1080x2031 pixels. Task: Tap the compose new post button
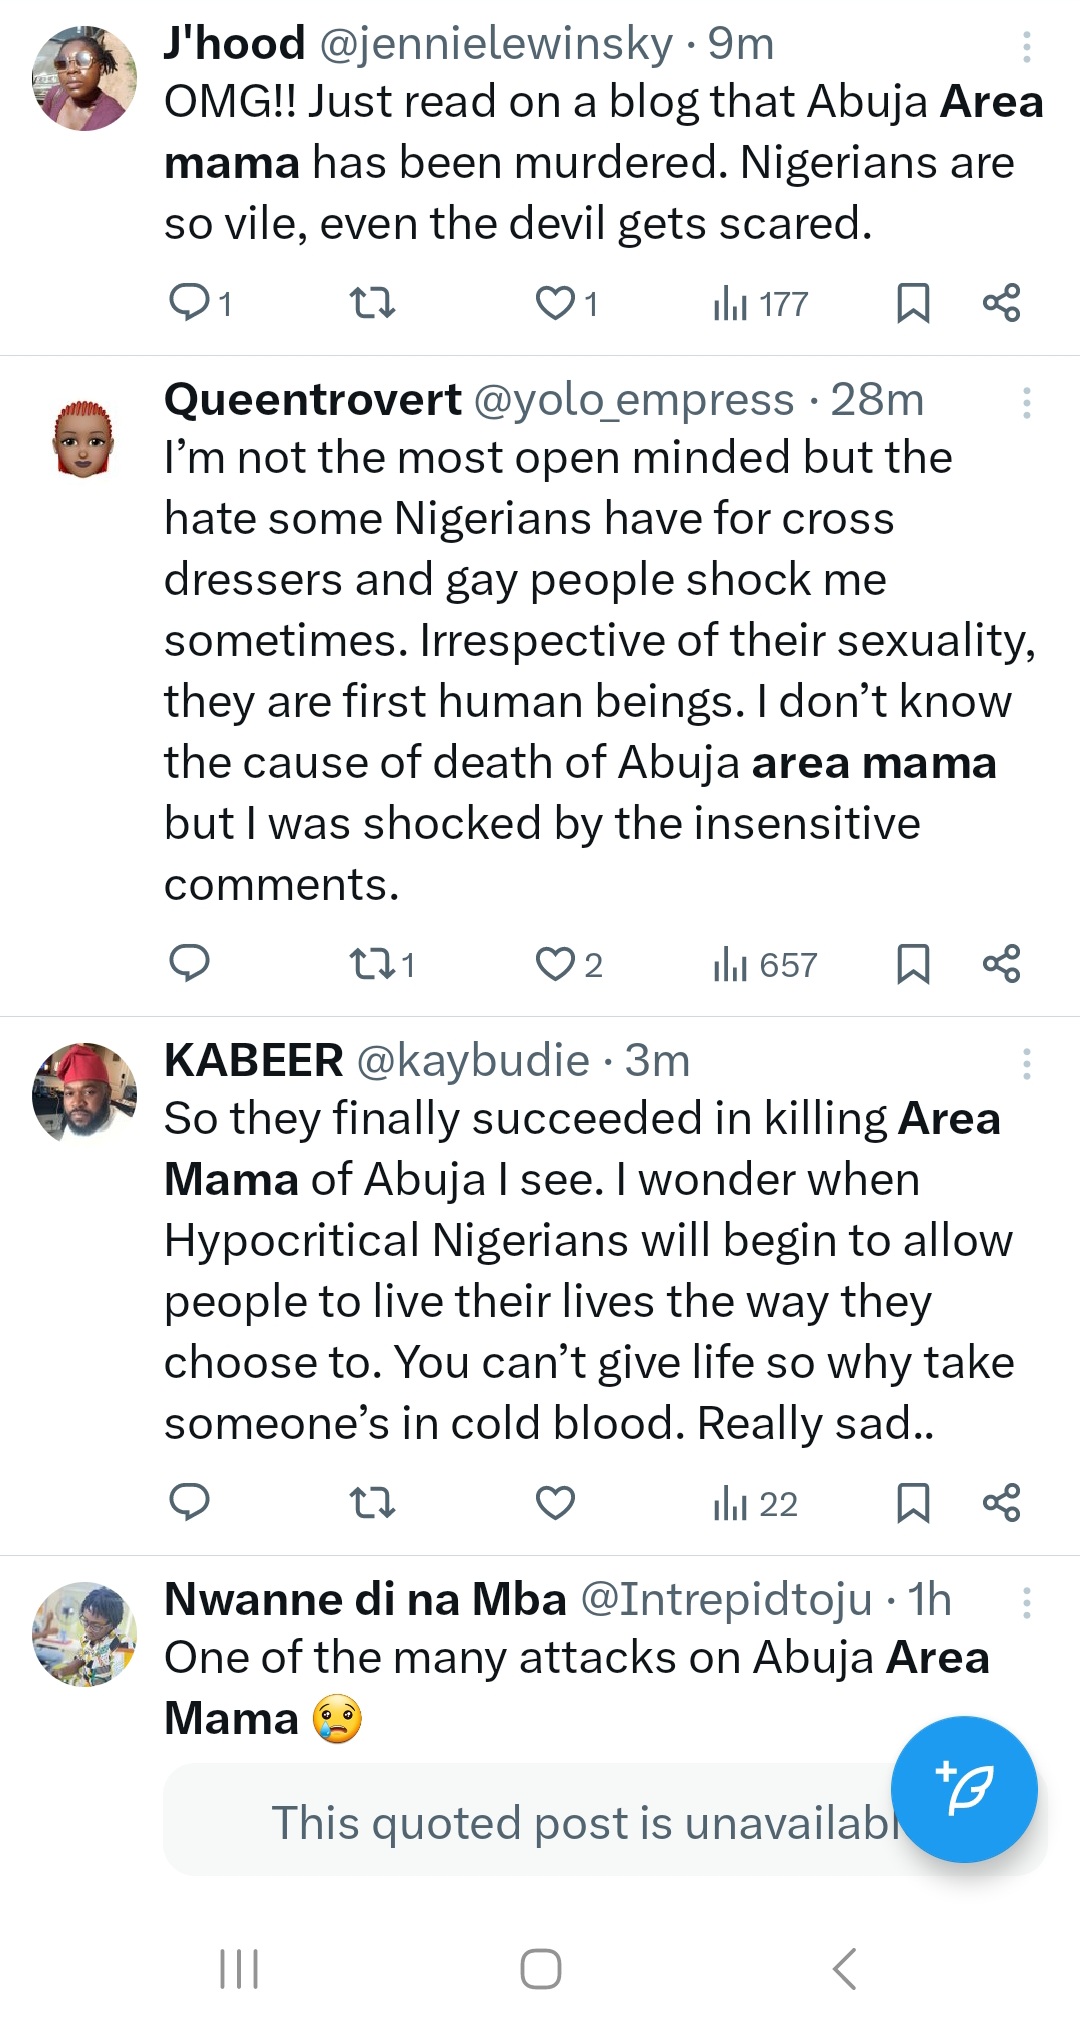[x=964, y=1789]
